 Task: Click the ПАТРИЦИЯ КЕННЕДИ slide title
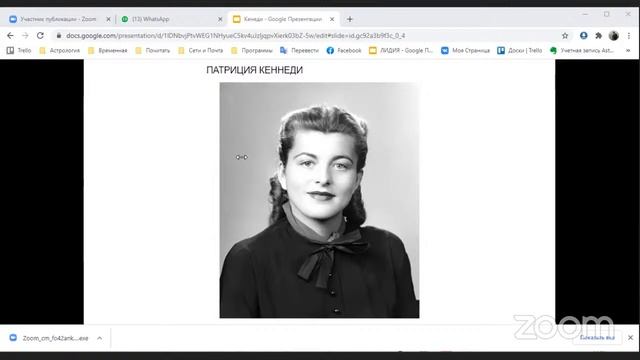[x=254, y=70]
